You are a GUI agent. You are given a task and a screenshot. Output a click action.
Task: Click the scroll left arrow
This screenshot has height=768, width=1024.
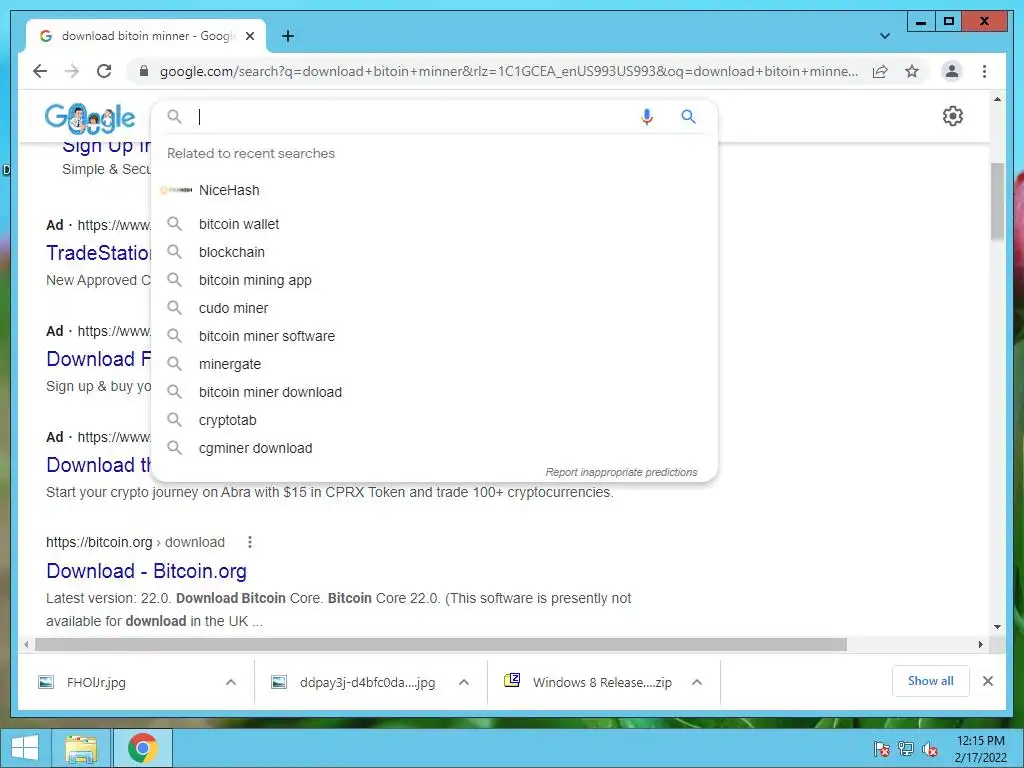26,645
